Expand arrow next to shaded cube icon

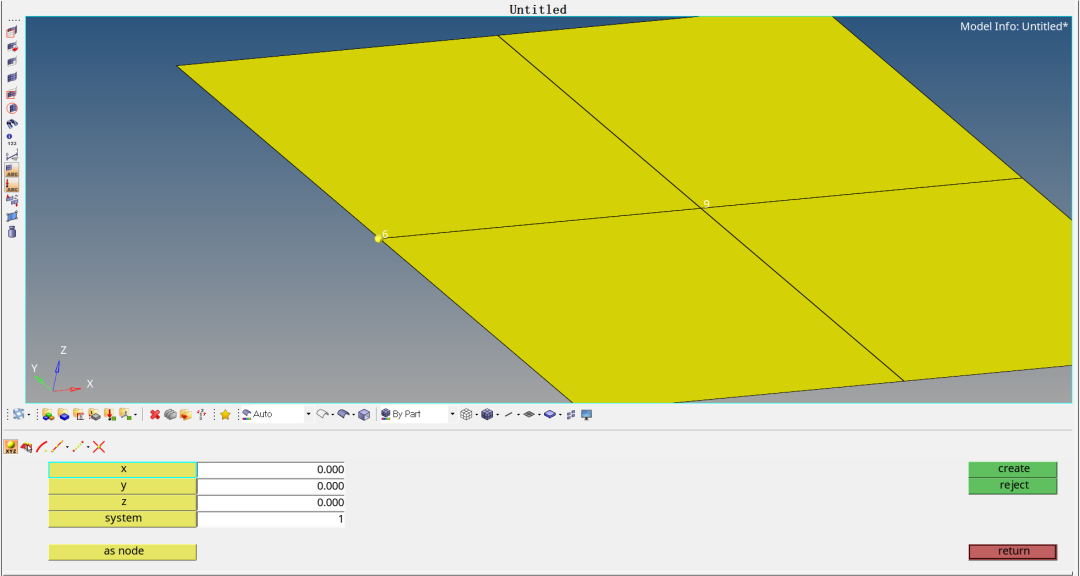coord(497,415)
